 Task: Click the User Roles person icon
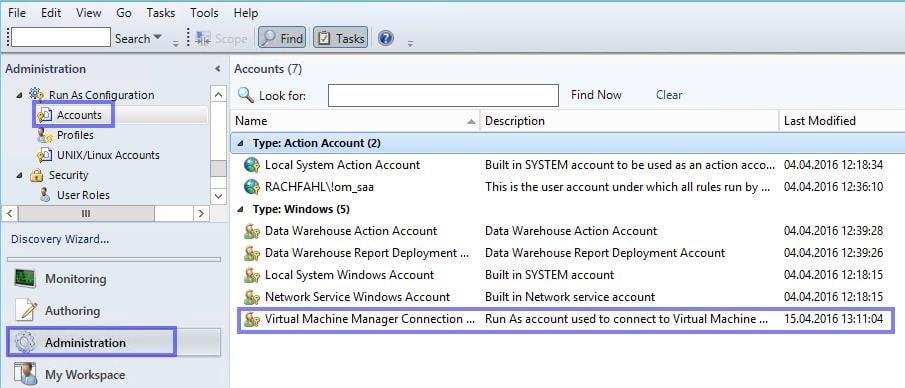point(45,195)
